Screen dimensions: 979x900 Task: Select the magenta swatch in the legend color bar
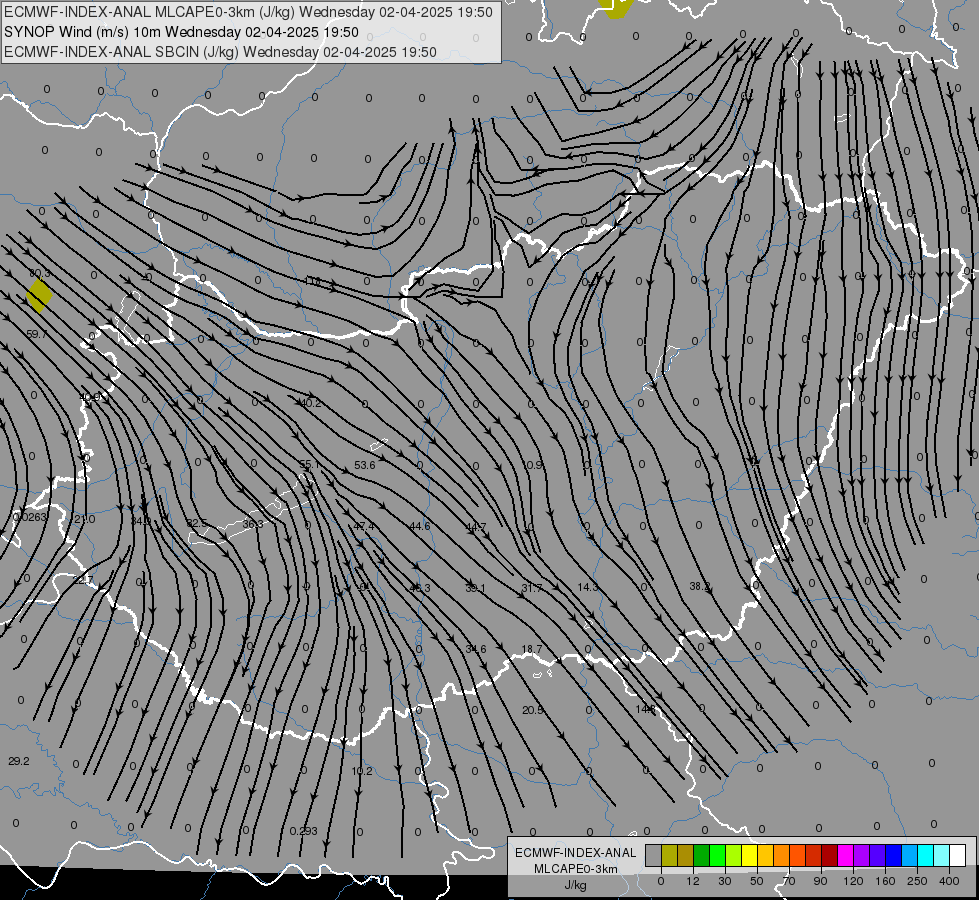[845, 856]
